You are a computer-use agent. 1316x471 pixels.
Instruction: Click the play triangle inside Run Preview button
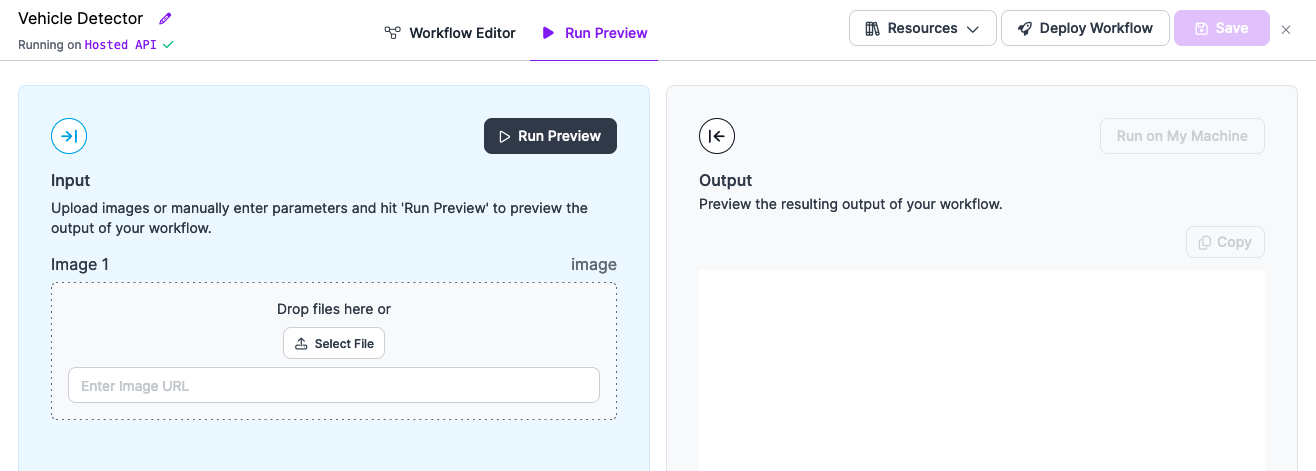tap(505, 136)
